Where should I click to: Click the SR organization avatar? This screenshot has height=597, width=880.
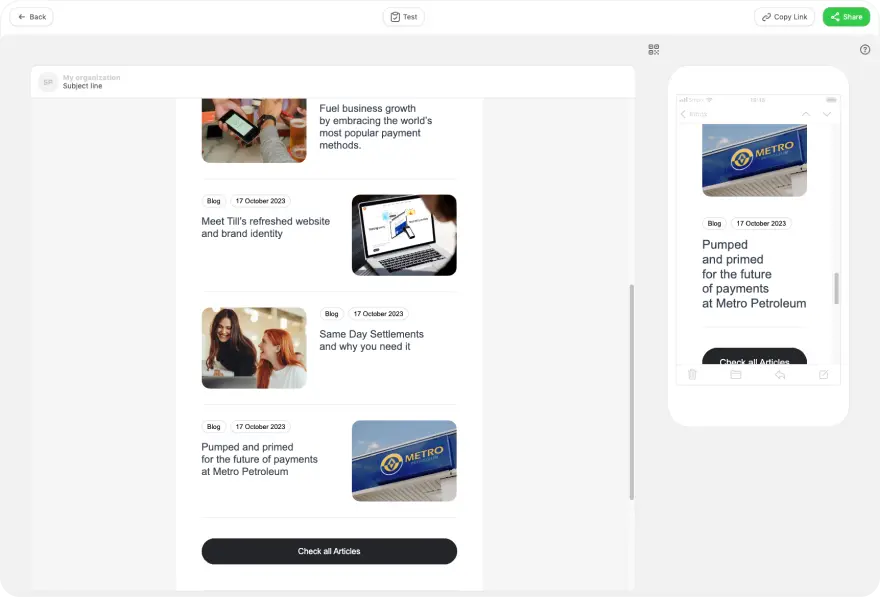tap(48, 82)
